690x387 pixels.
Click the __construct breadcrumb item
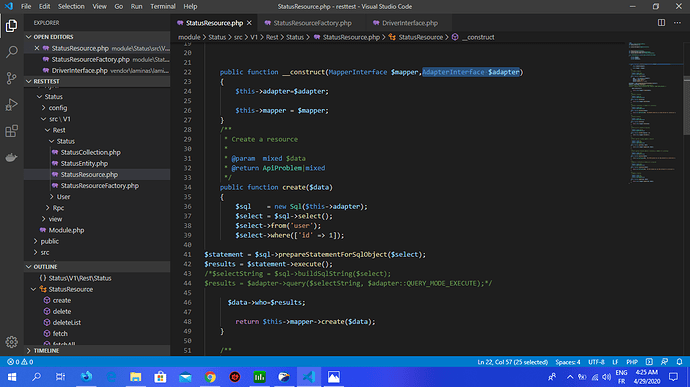(x=473, y=37)
